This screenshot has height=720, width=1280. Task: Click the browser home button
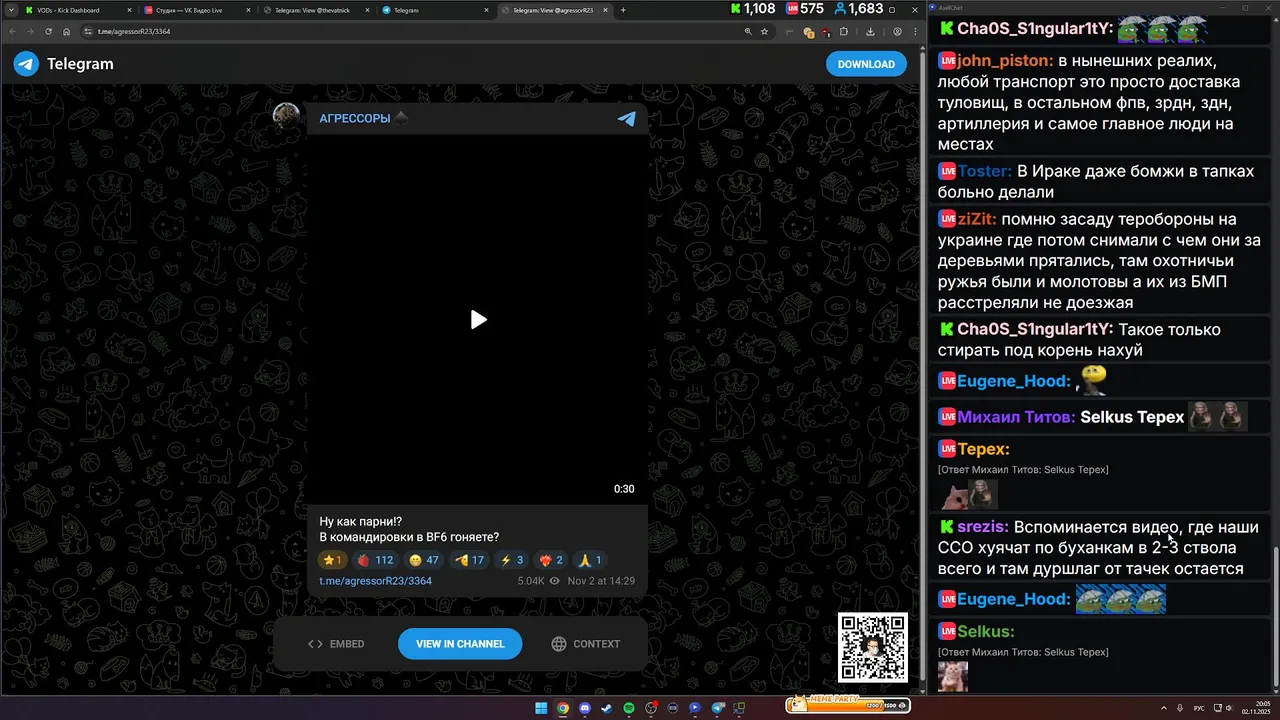tap(66, 31)
